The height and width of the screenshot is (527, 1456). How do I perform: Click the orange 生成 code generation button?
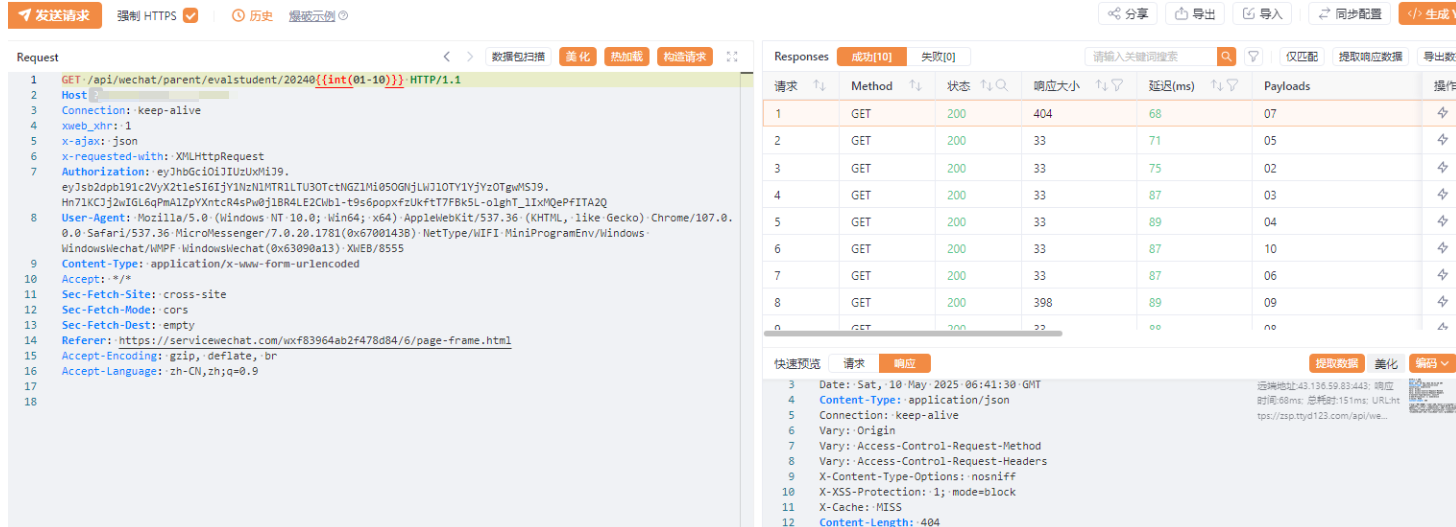pos(1427,14)
